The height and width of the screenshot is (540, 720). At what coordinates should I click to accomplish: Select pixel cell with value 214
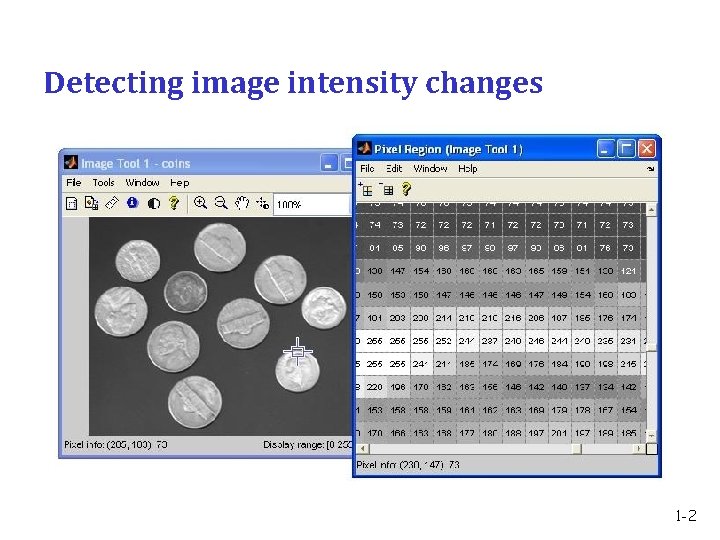click(444, 318)
